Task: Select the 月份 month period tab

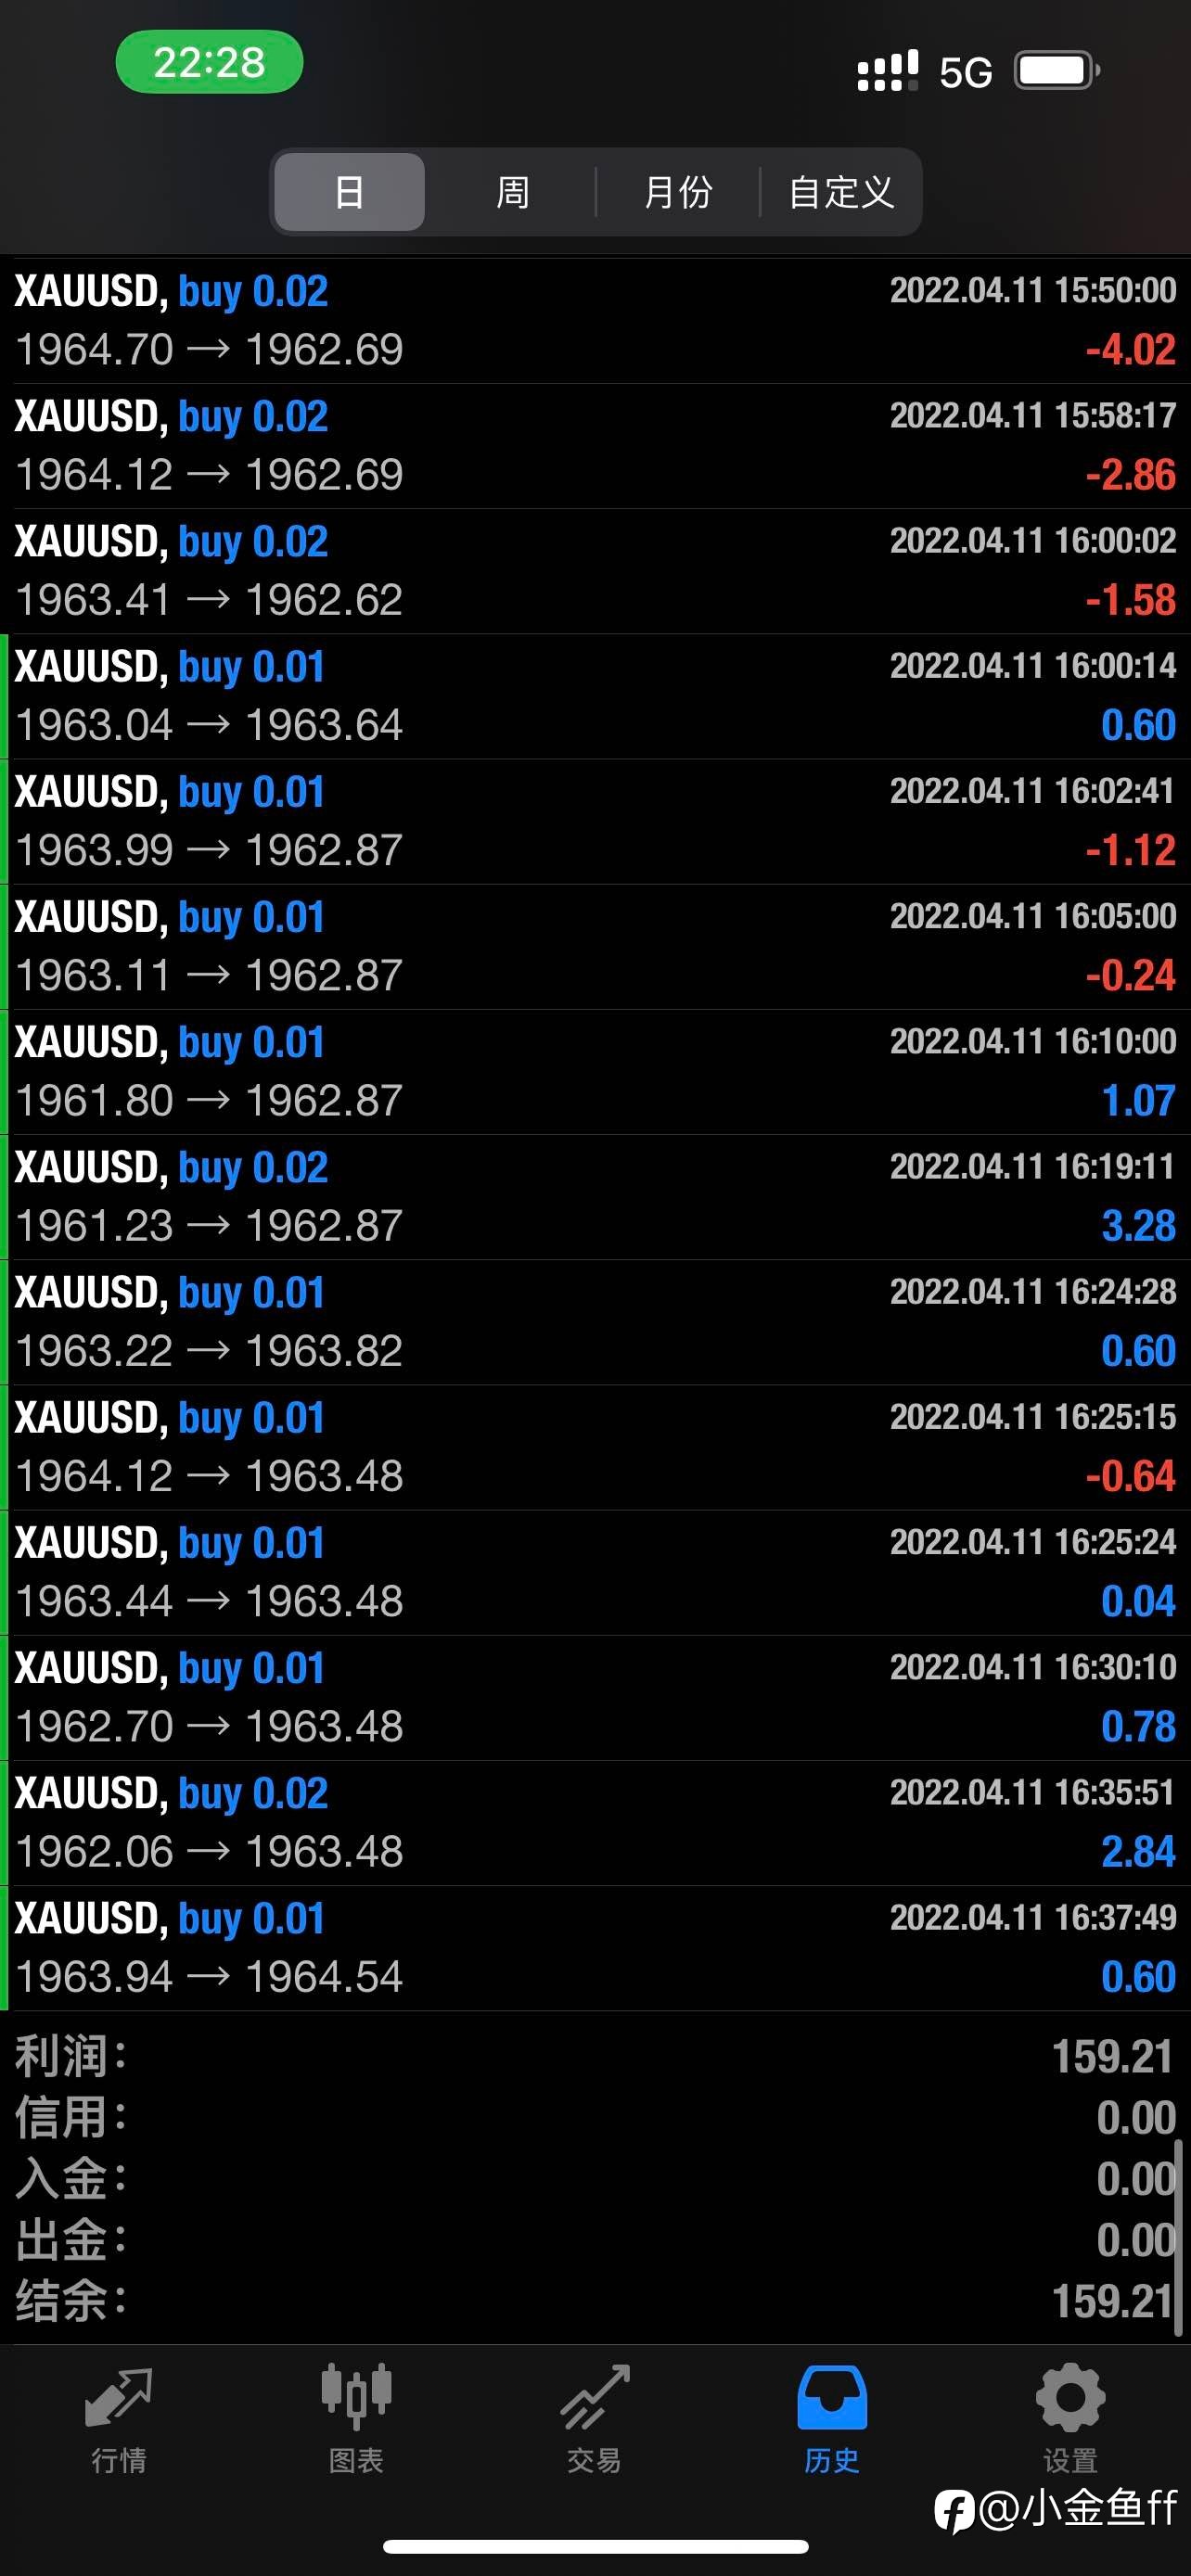Action: 678,192
